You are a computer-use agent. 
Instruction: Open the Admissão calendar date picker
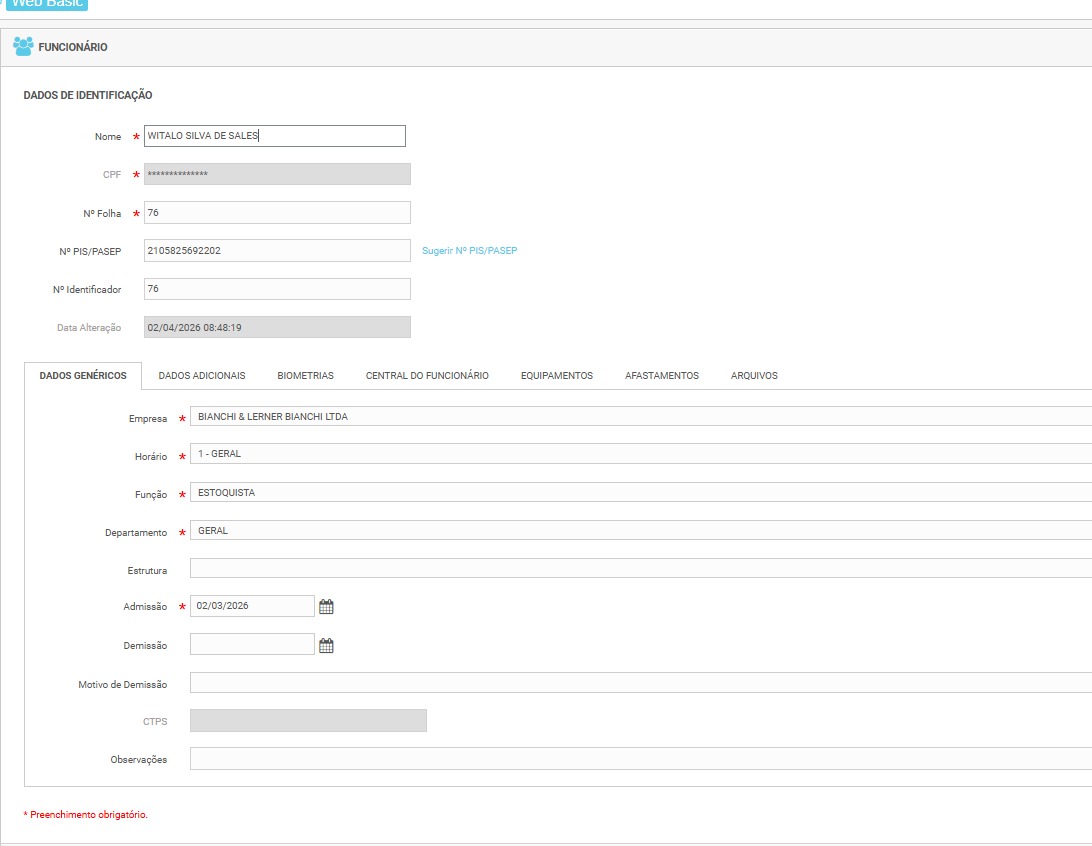(326, 606)
